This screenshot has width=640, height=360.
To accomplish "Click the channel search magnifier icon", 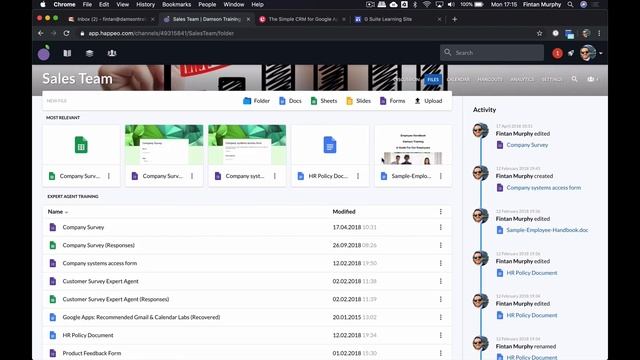I will point(574,79).
